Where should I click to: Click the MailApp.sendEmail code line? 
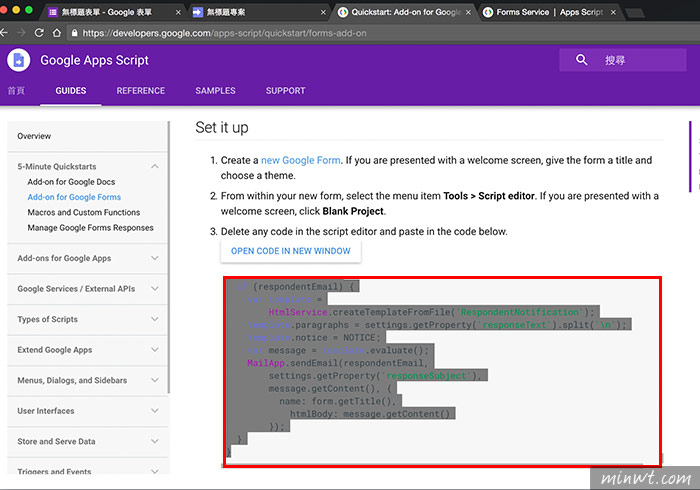click(337, 363)
